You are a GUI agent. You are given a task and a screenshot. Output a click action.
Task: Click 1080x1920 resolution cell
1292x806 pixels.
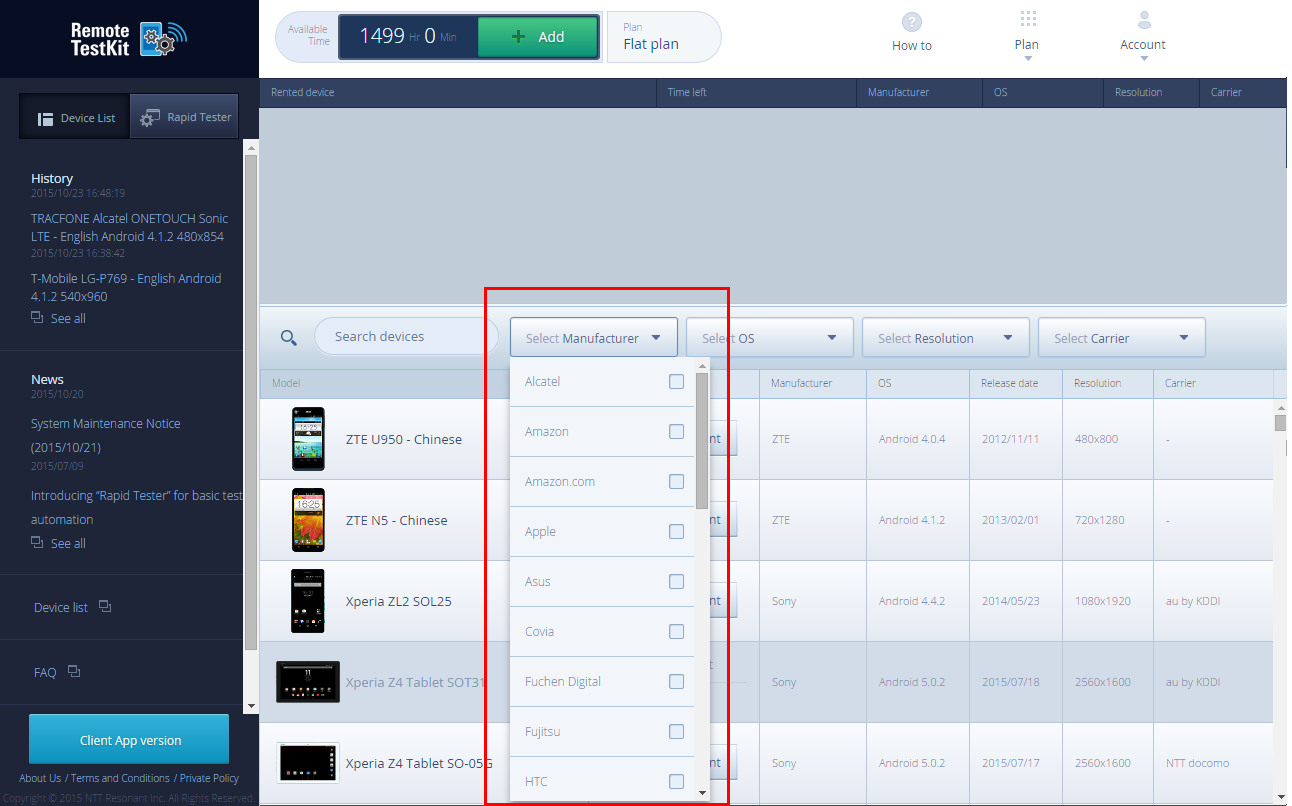click(x=1102, y=601)
